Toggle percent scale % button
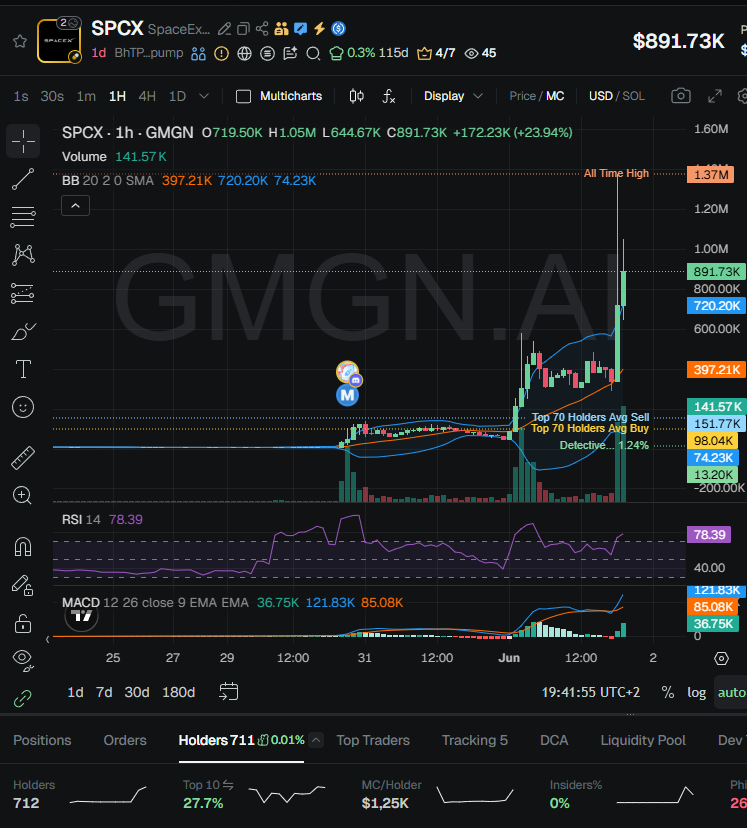Viewport: 747px width, 828px height. pyautogui.click(x=668, y=692)
